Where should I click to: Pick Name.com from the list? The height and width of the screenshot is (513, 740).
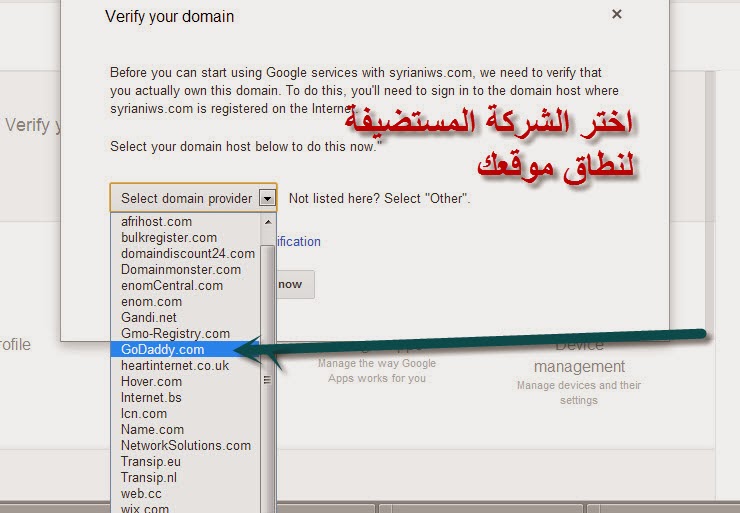coord(185,430)
